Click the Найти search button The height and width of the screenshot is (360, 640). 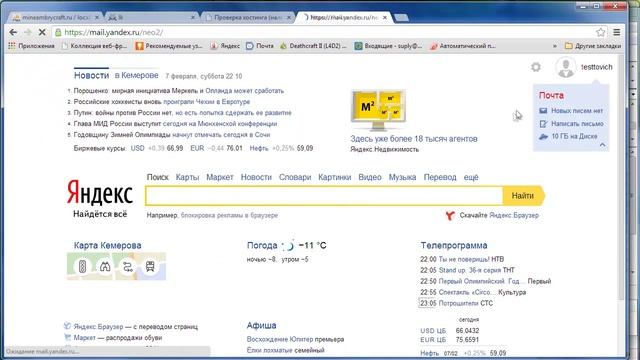pos(524,196)
